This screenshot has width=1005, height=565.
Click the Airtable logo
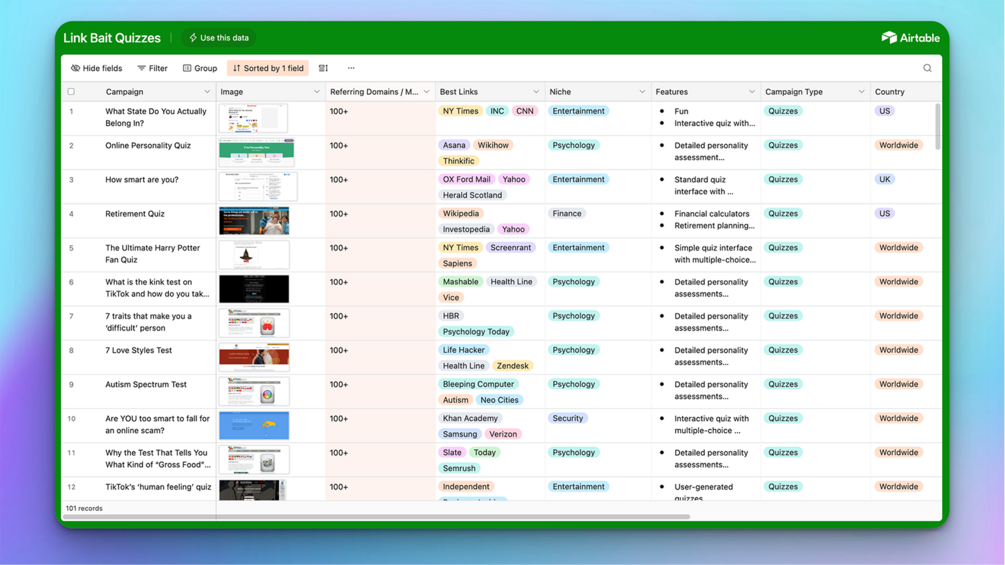[911, 38]
